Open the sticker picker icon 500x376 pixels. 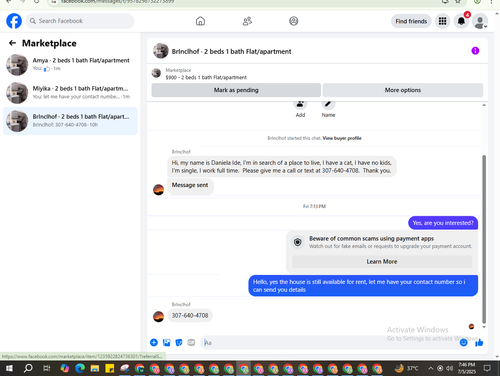pos(179,342)
